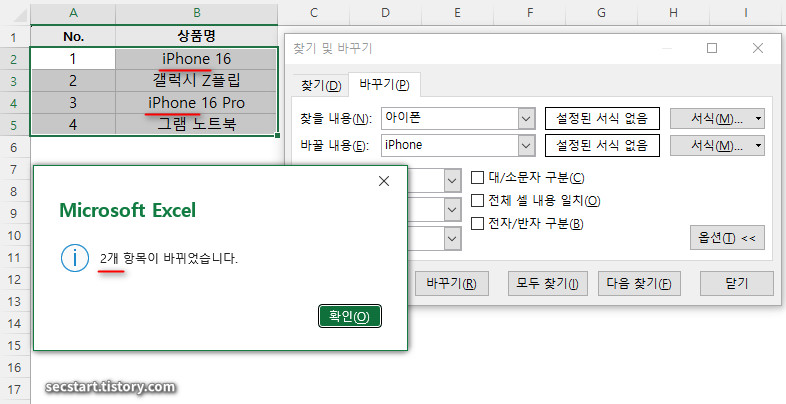Select row 2 header
Screen dimensions: 786x404
click(x=14, y=59)
